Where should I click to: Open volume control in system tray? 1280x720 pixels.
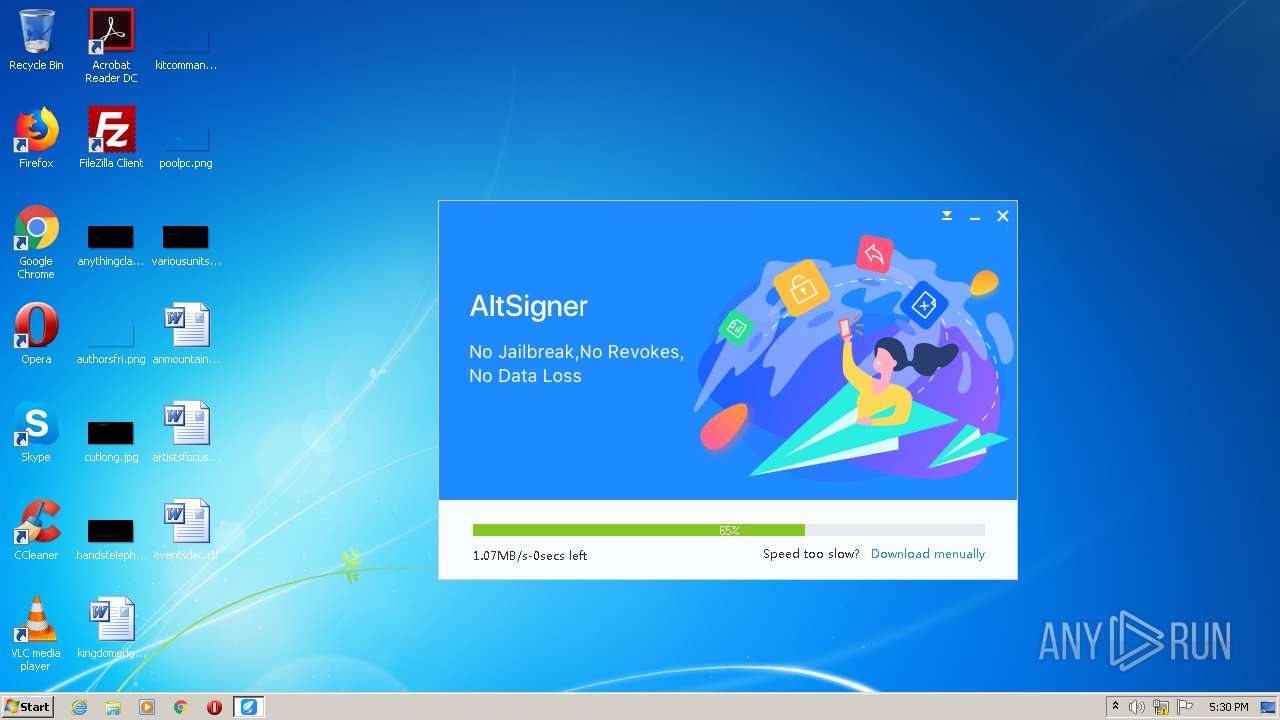tap(1137, 707)
